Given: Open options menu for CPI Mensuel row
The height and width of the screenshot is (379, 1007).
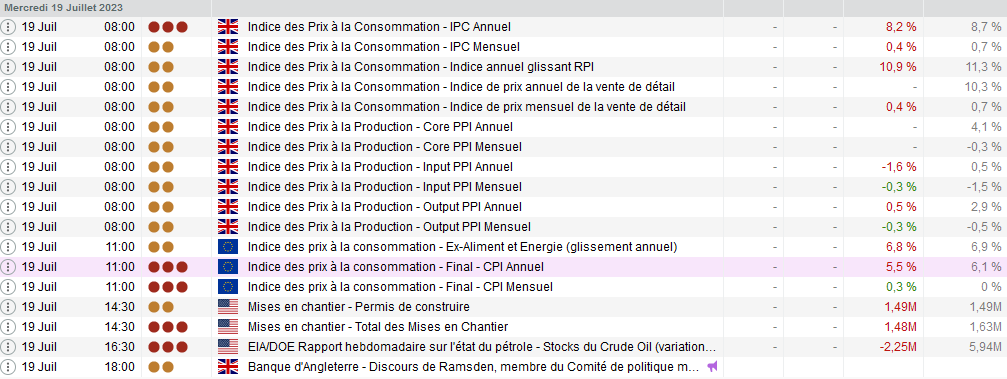Looking at the screenshot, I should 8,286.
